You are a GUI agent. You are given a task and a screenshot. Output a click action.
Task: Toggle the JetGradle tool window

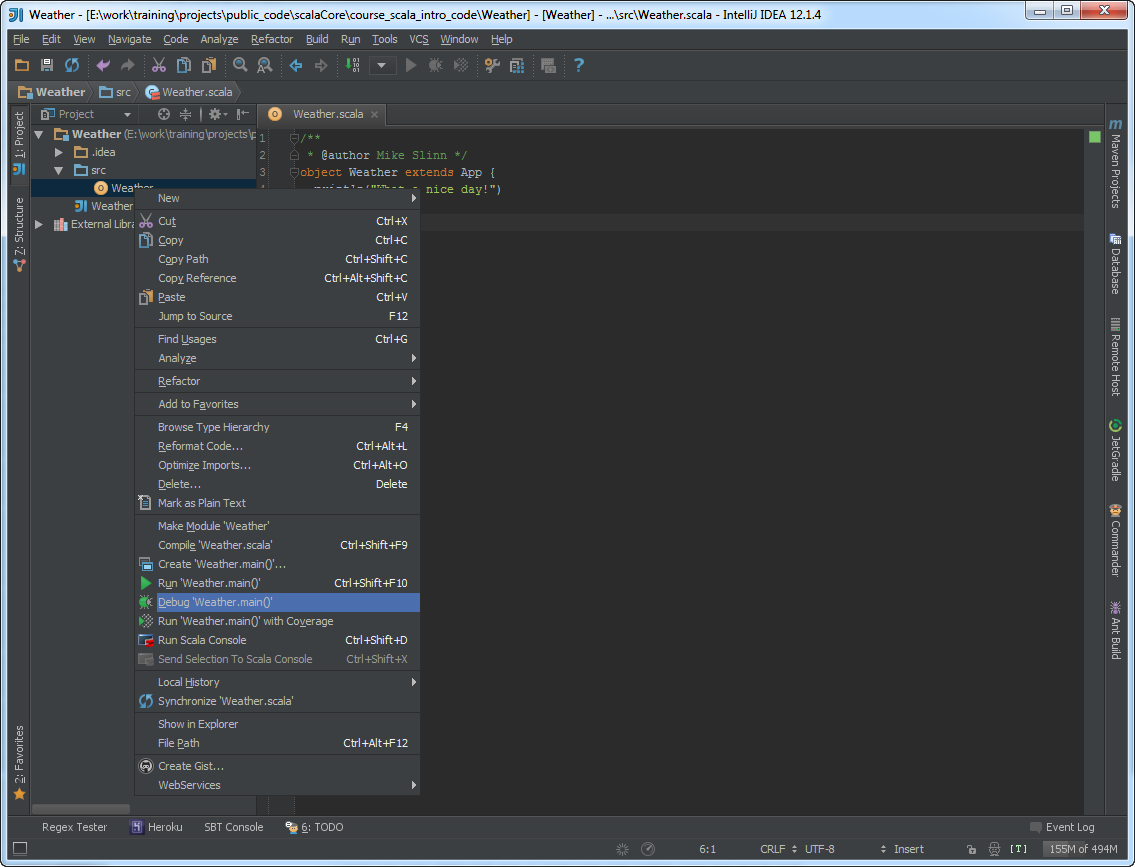[1115, 450]
